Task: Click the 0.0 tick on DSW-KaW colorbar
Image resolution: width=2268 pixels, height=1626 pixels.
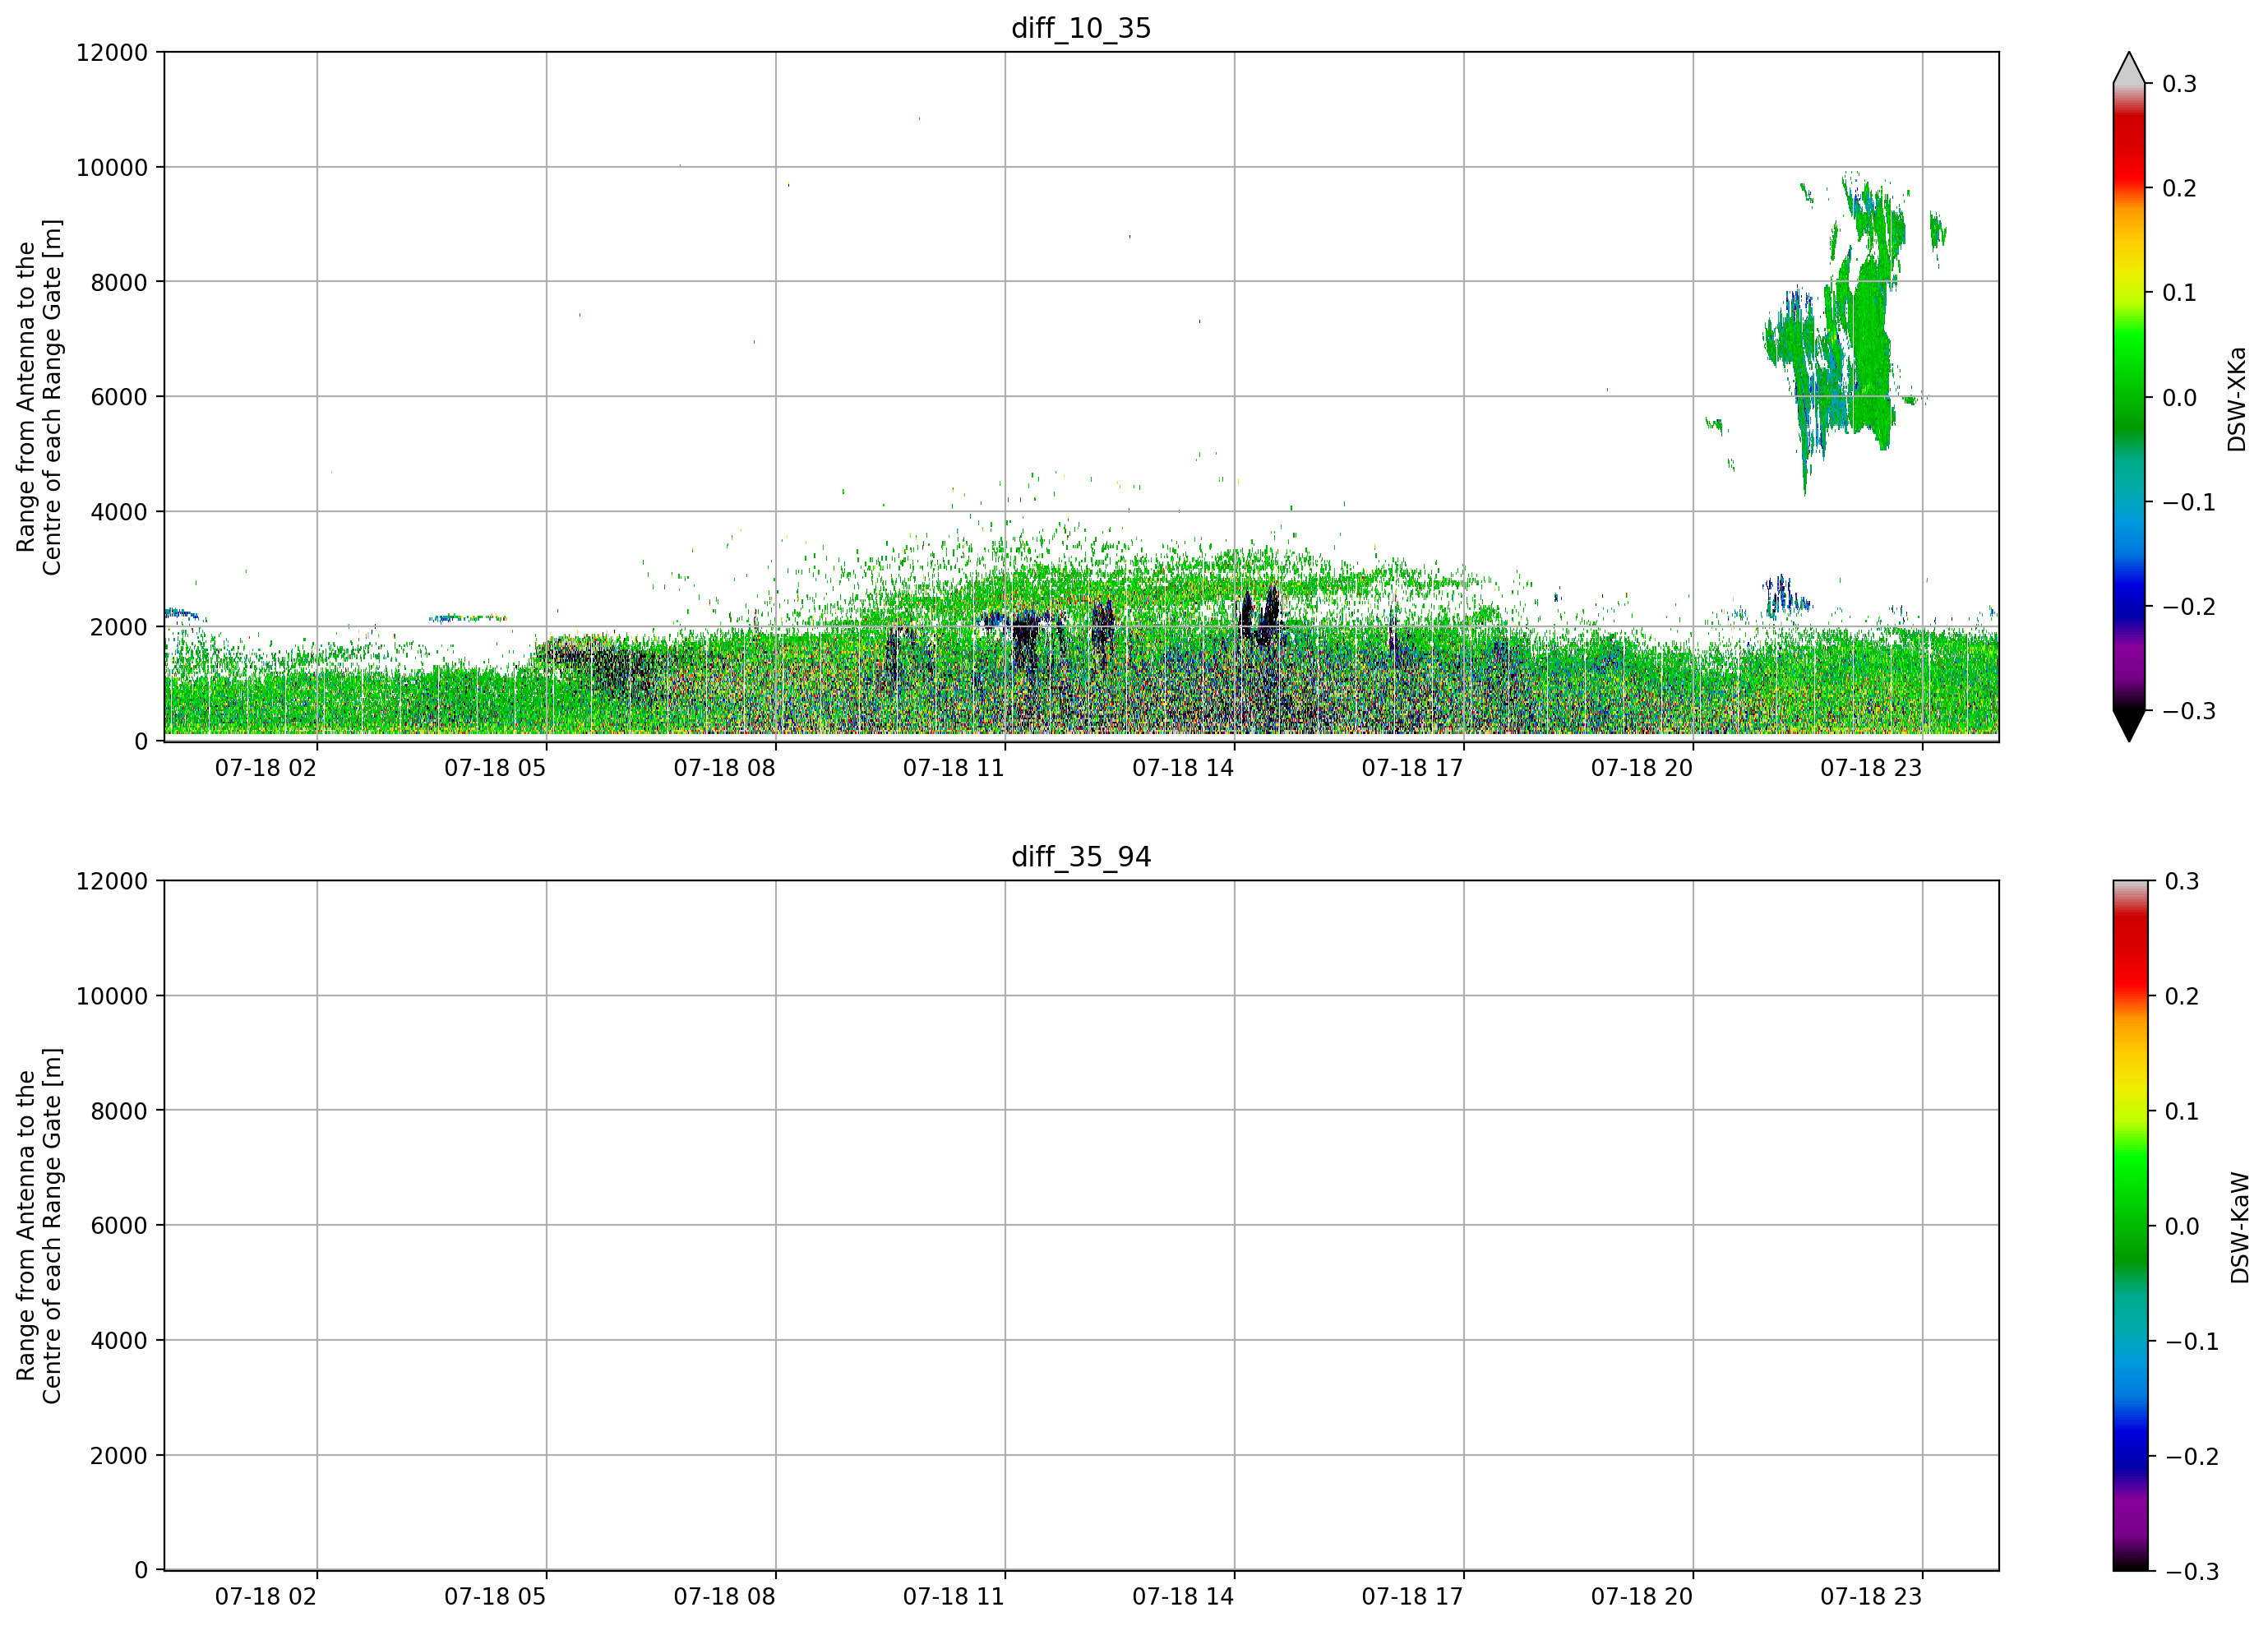Action: point(2182,1226)
